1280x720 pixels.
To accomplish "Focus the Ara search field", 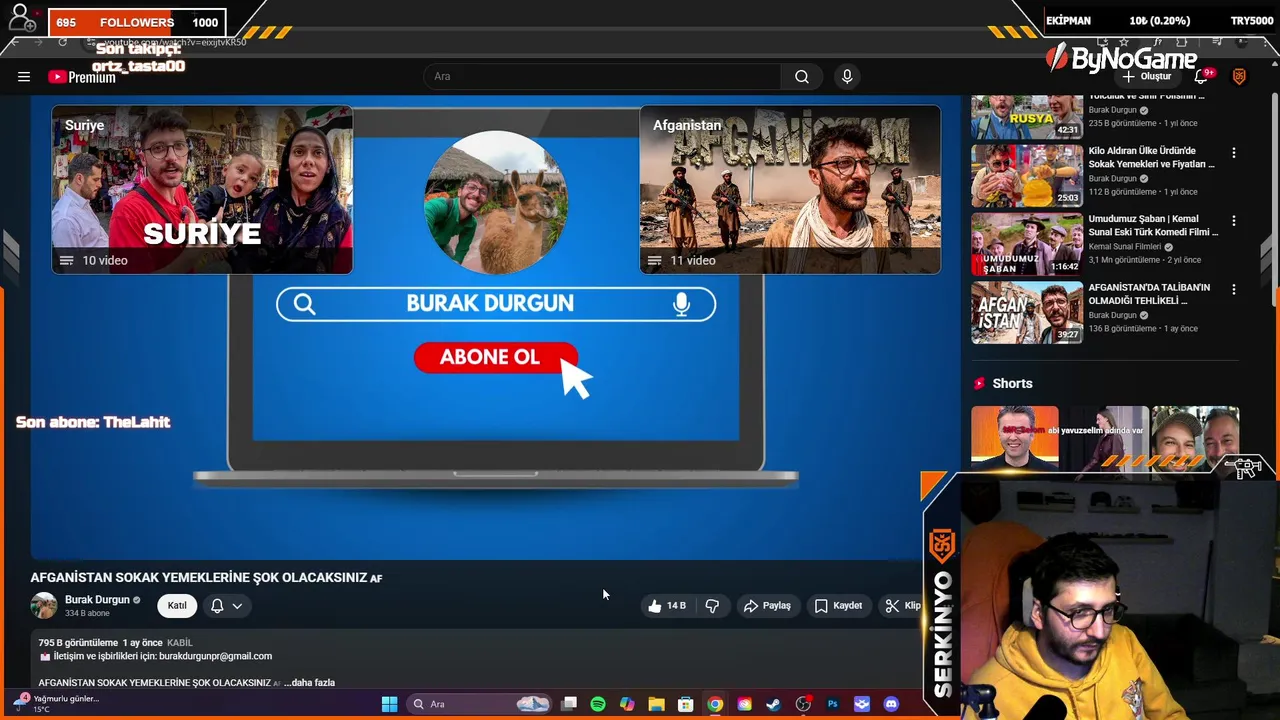I will (602, 77).
